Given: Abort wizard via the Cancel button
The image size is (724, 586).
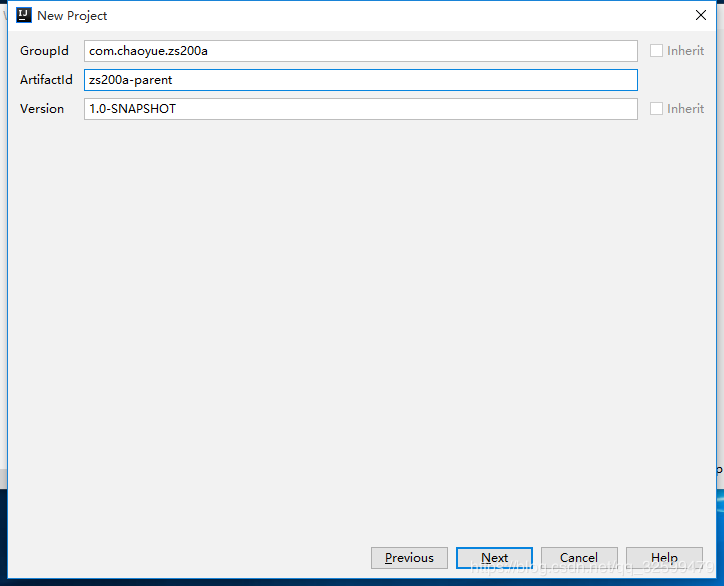Looking at the screenshot, I should (579, 558).
